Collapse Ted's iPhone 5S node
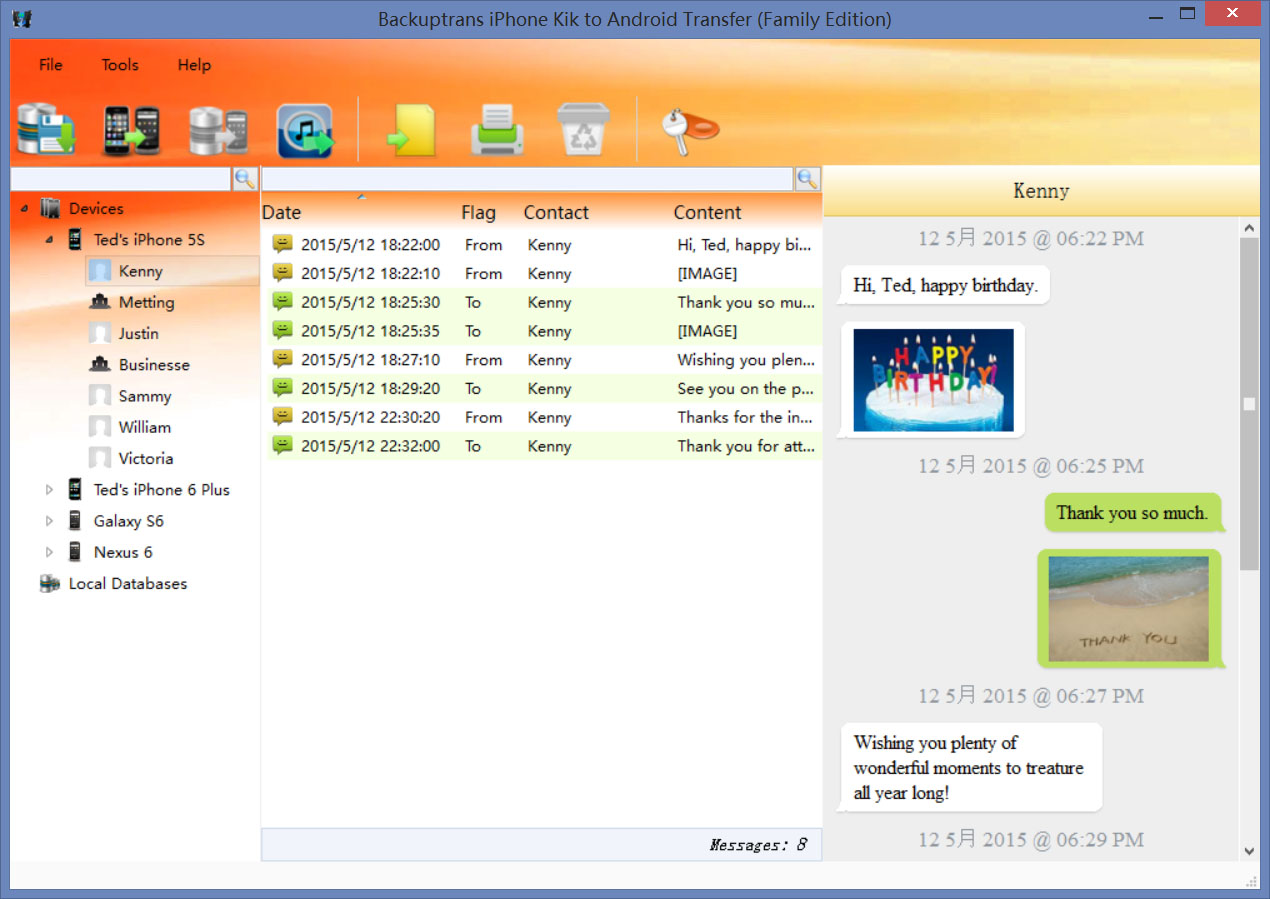The image size is (1270, 899). point(49,240)
